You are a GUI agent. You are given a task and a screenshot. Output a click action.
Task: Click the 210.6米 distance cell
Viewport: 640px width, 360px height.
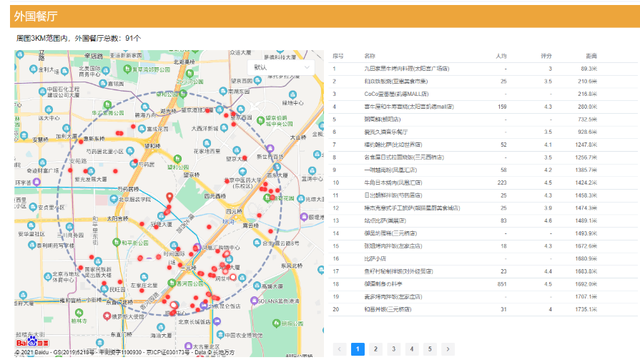click(587, 81)
